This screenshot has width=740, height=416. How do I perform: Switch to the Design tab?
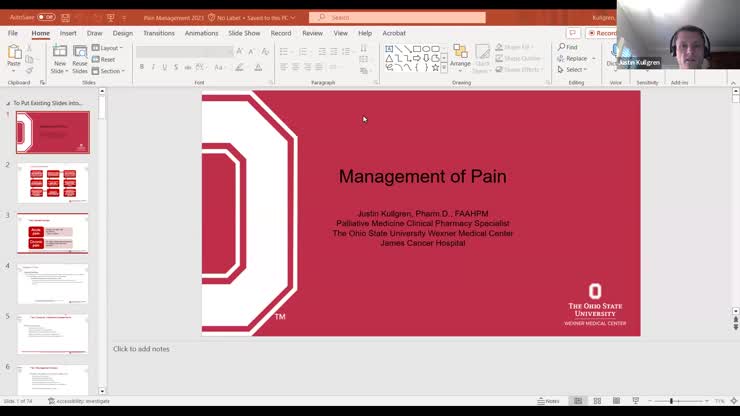click(x=123, y=33)
